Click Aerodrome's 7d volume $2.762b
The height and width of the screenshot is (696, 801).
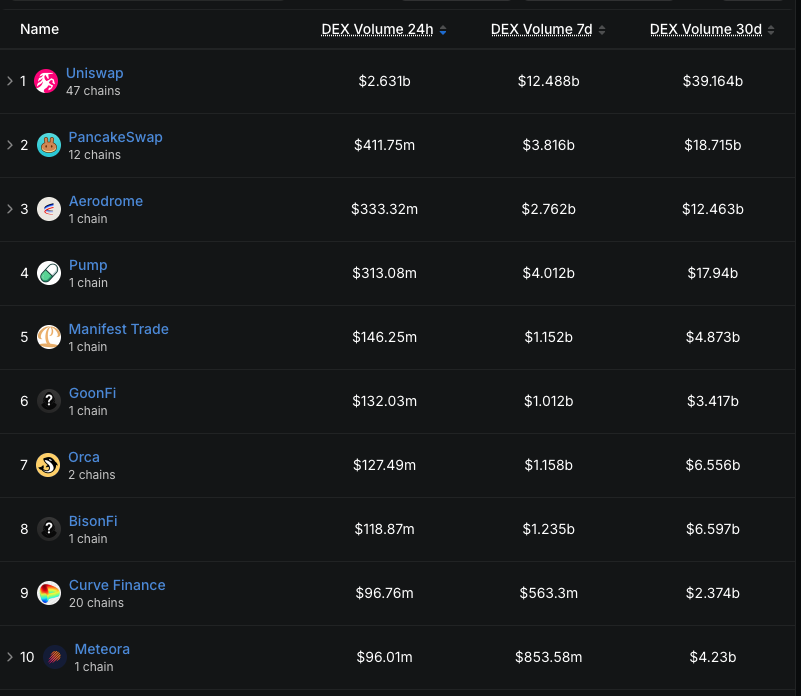(x=548, y=209)
